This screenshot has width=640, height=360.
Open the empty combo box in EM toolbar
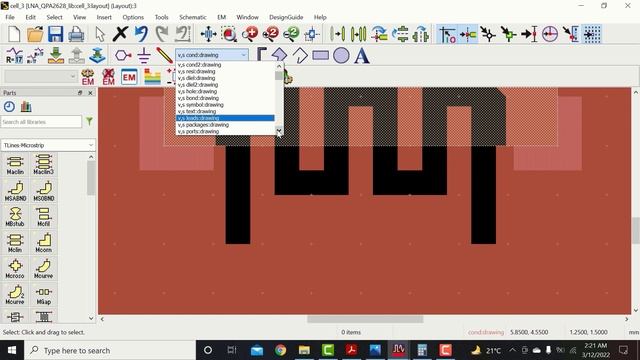(40, 76)
